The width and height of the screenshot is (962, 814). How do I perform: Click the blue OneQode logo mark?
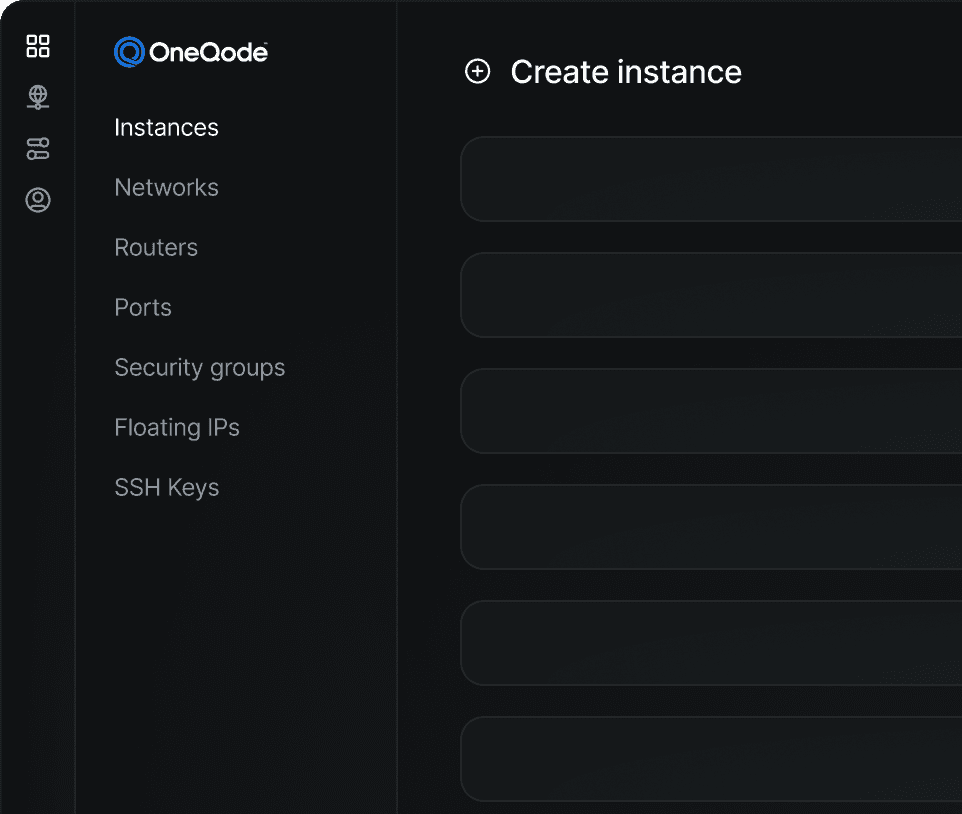[x=127, y=51]
